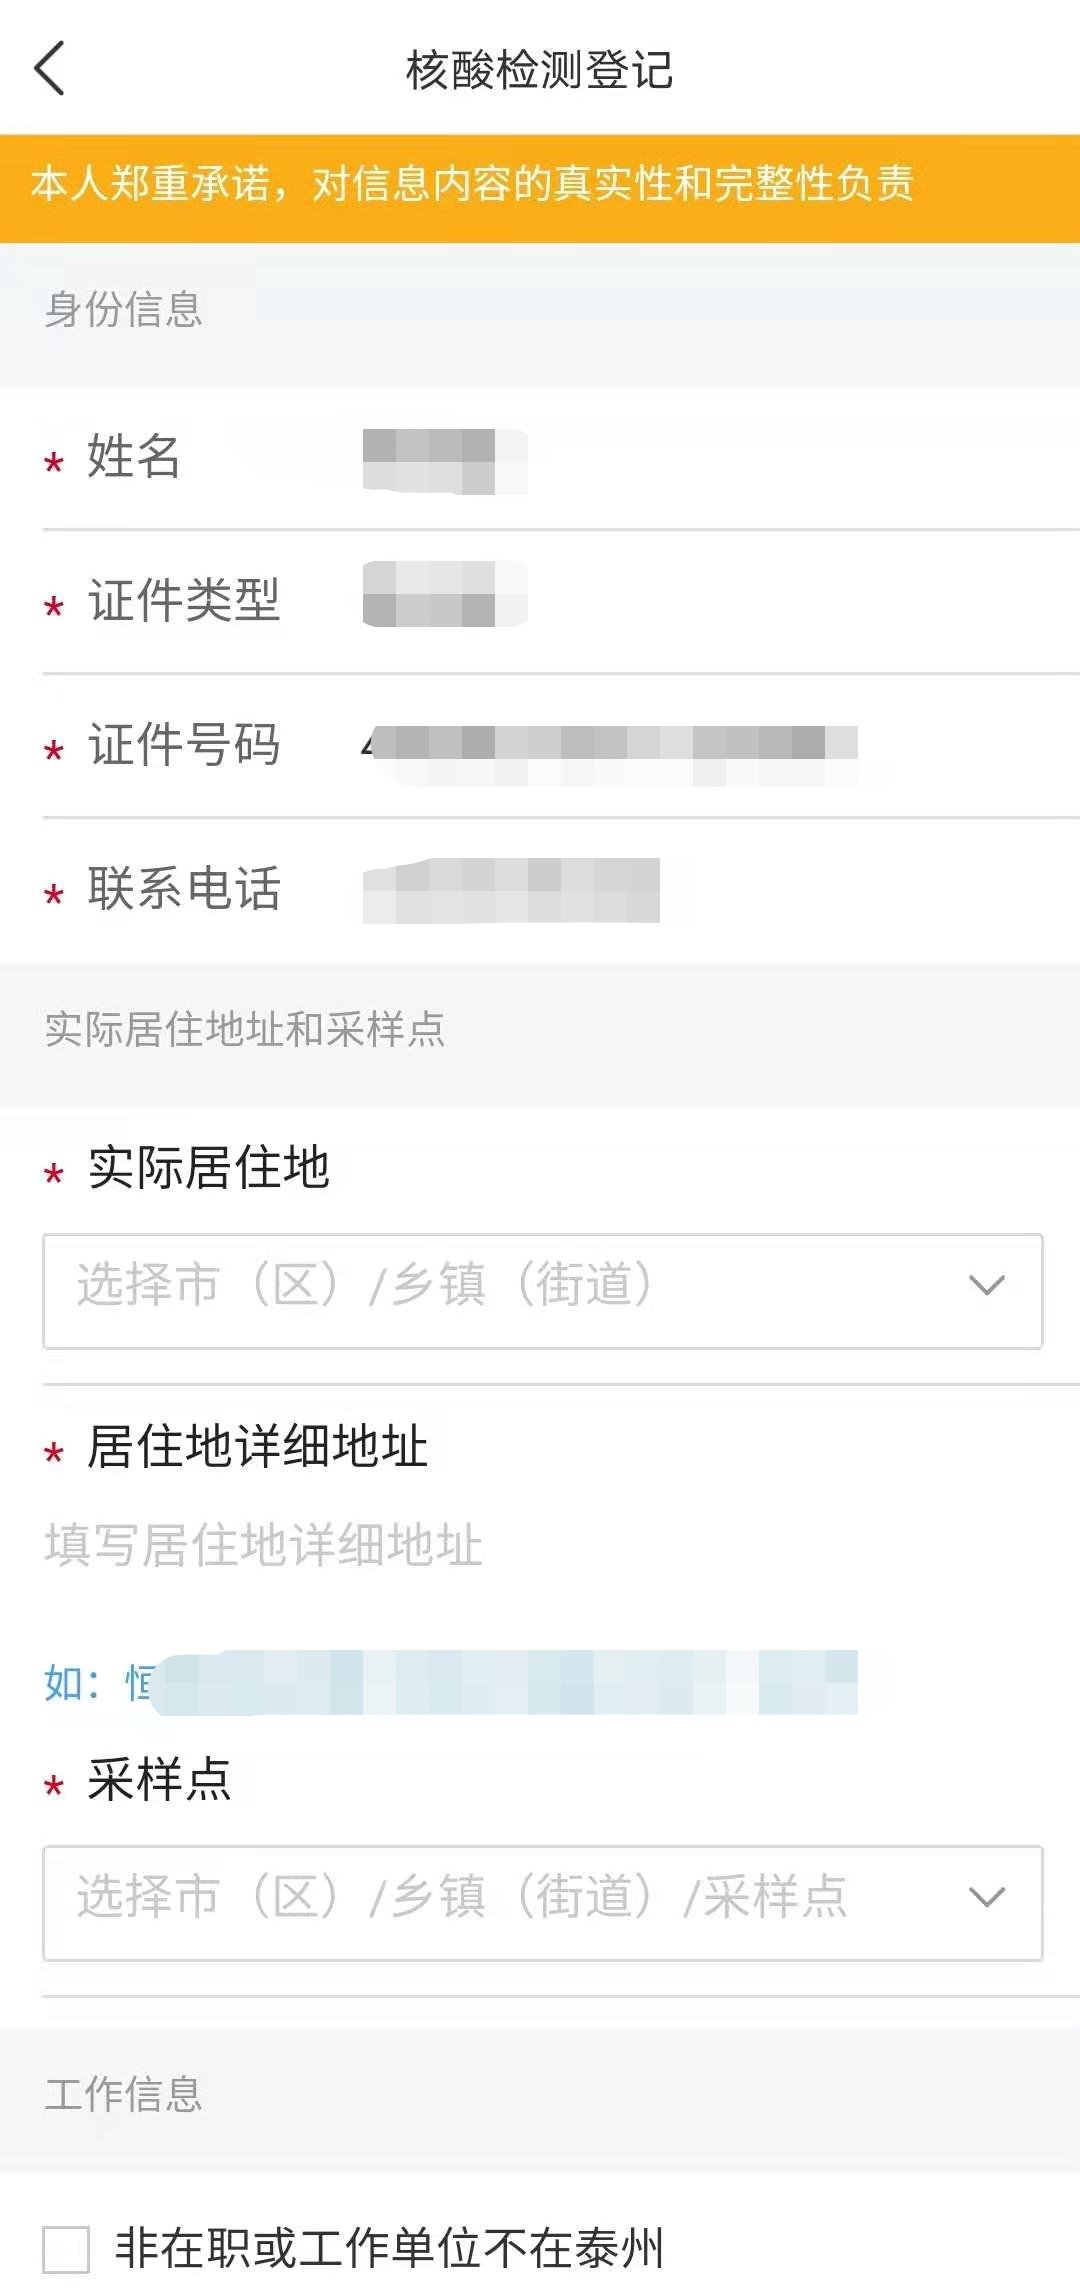Viewport: 1080px width, 2291px height.
Task: Click the chevron arrow in 实际居住地 selector
Action: click(x=987, y=1286)
